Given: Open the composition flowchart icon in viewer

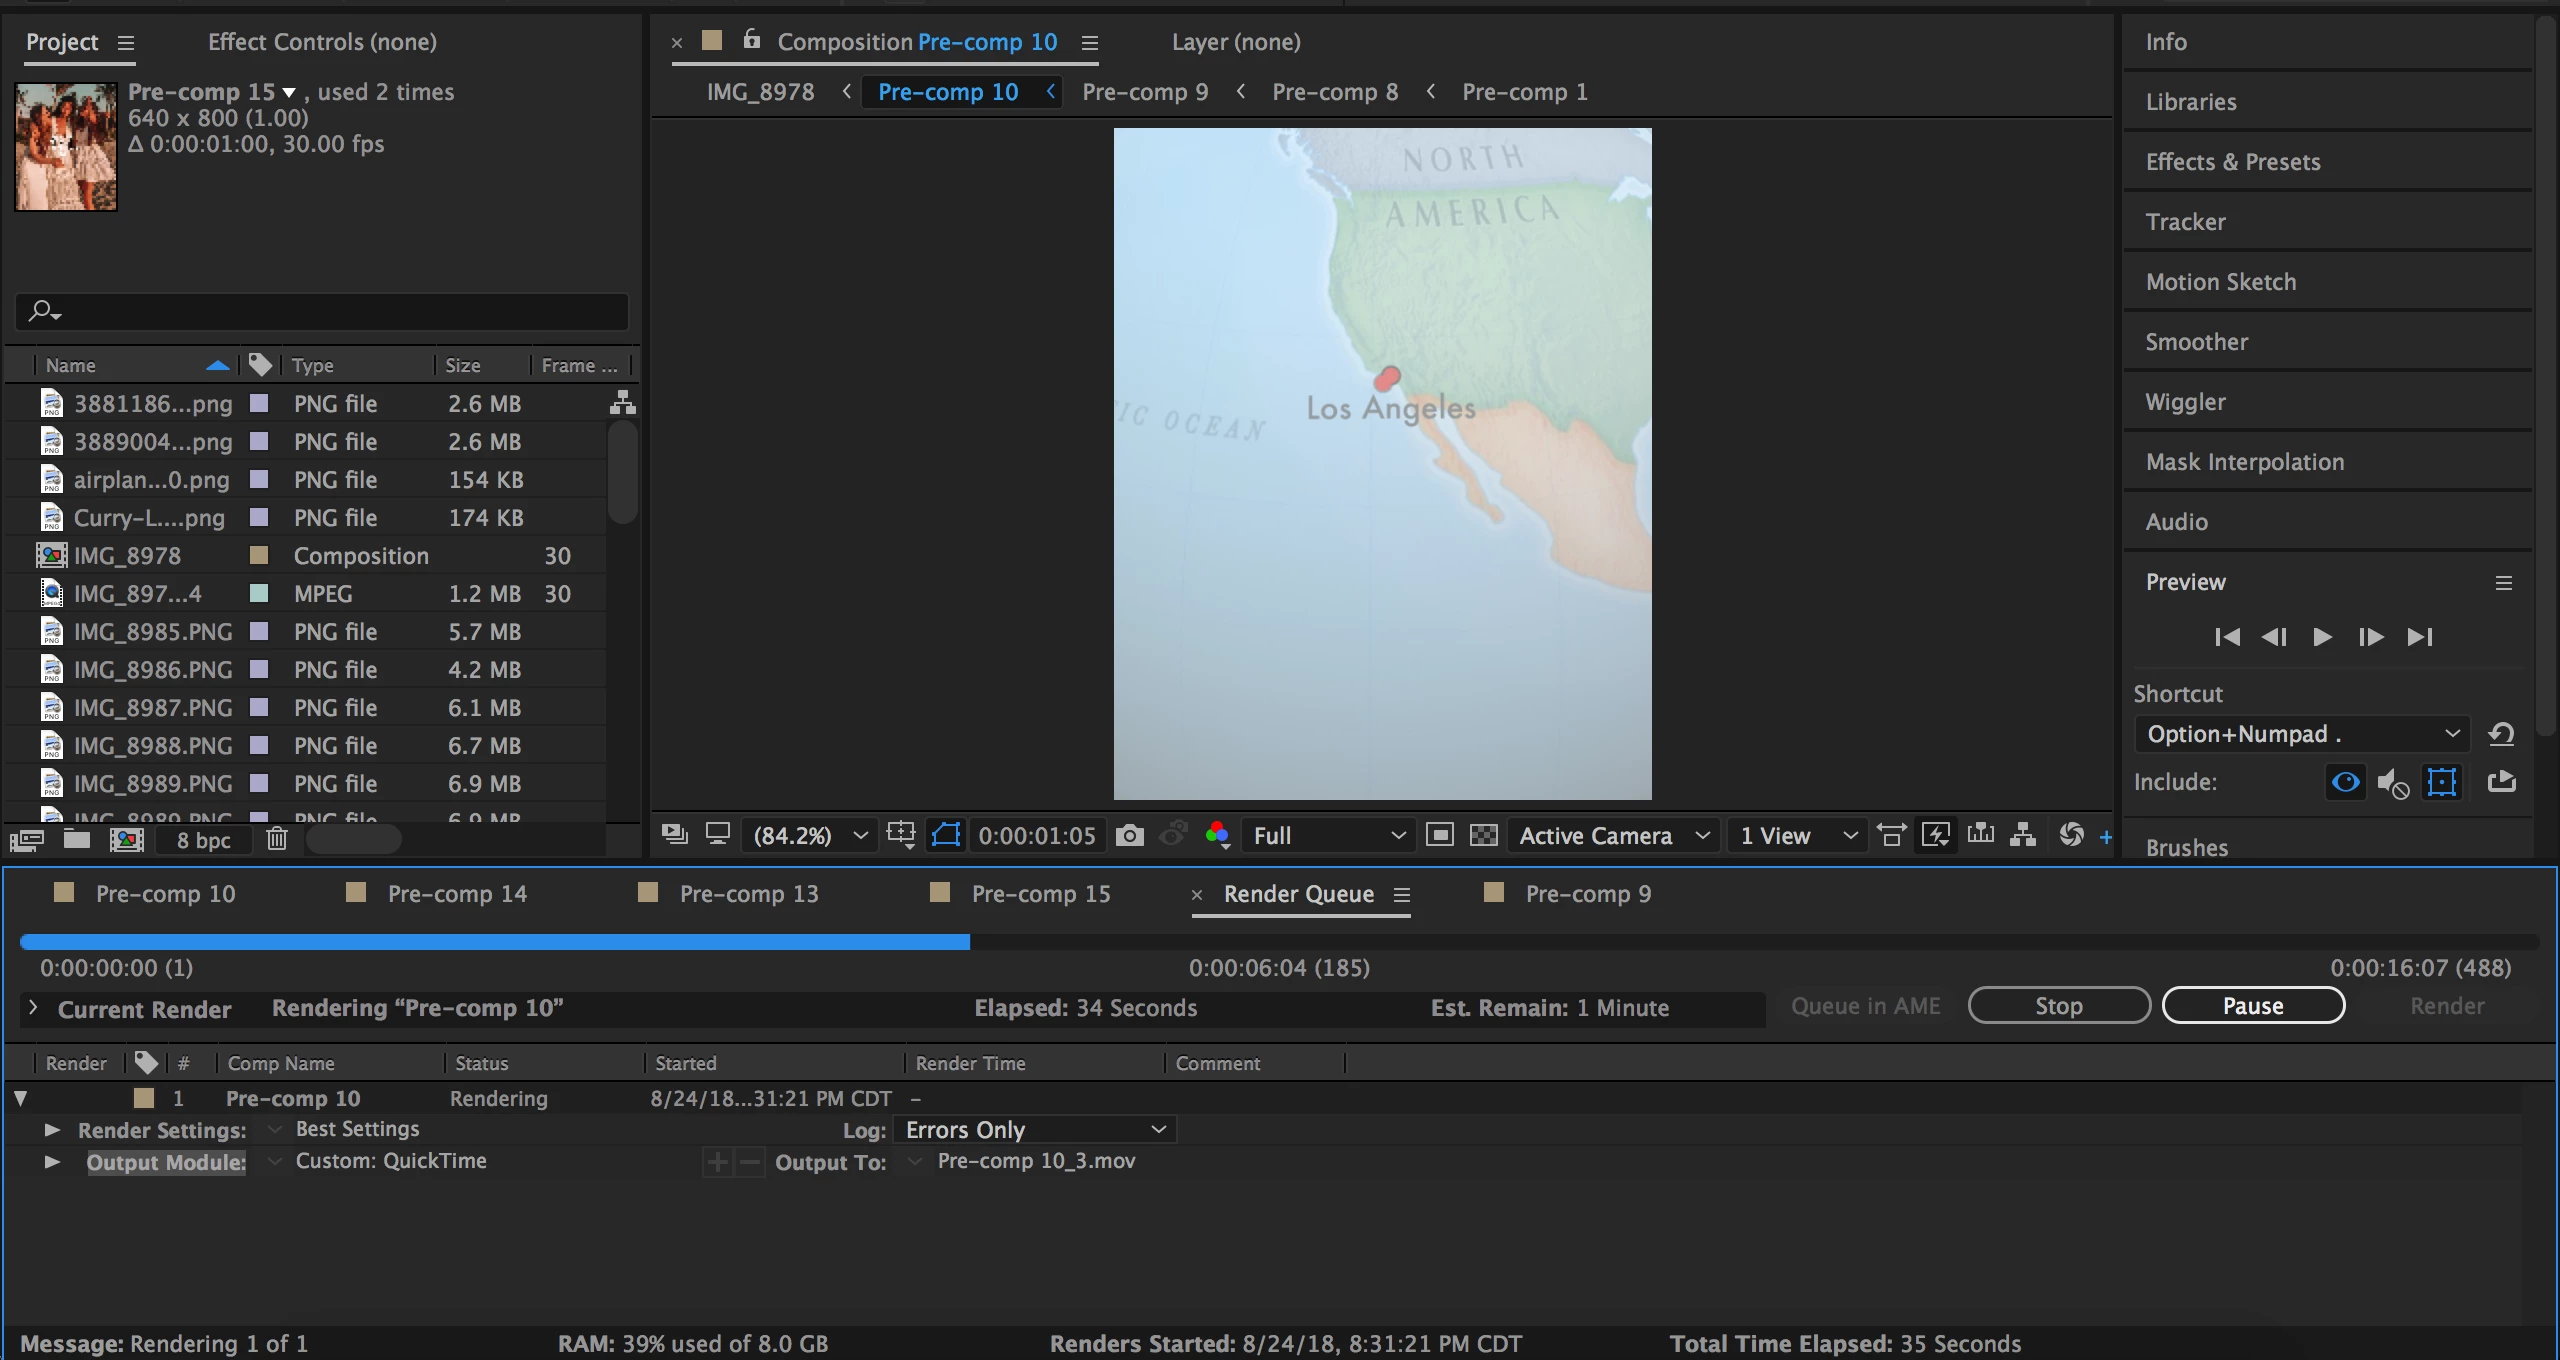Looking at the screenshot, I should pyautogui.click(x=2023, y=835).
